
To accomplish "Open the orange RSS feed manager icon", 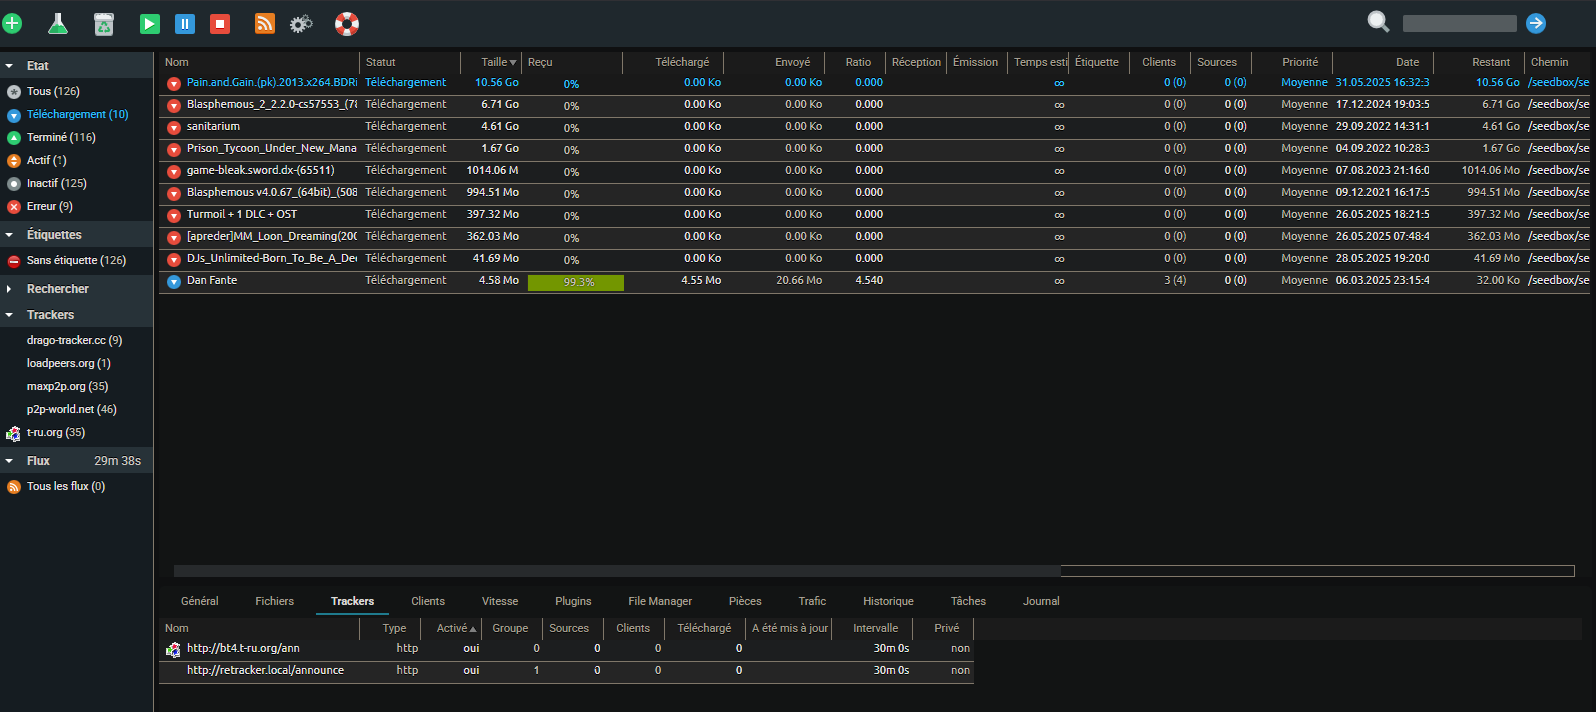I will [x=265, y=23].
